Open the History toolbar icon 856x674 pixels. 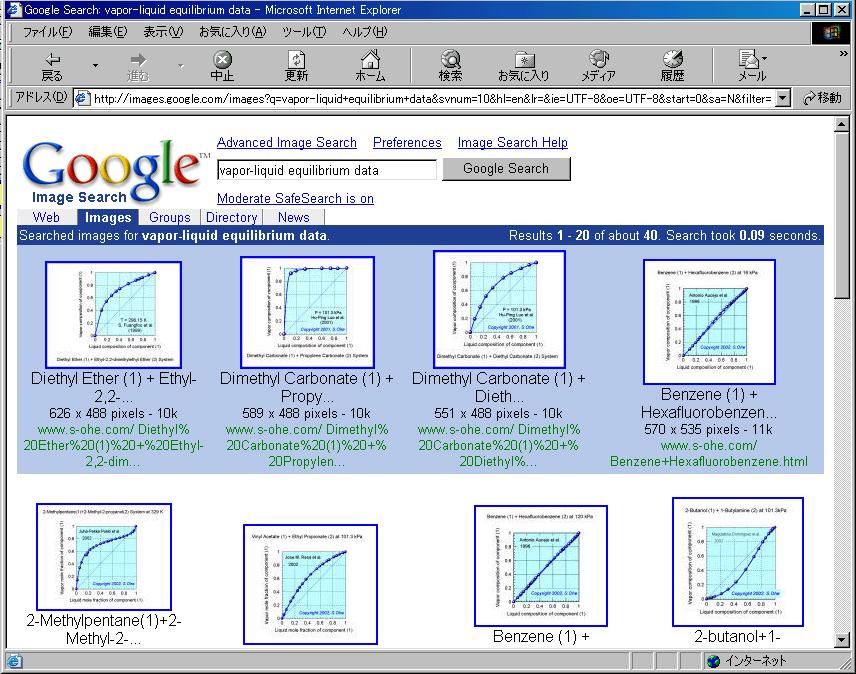click(672, 61)
